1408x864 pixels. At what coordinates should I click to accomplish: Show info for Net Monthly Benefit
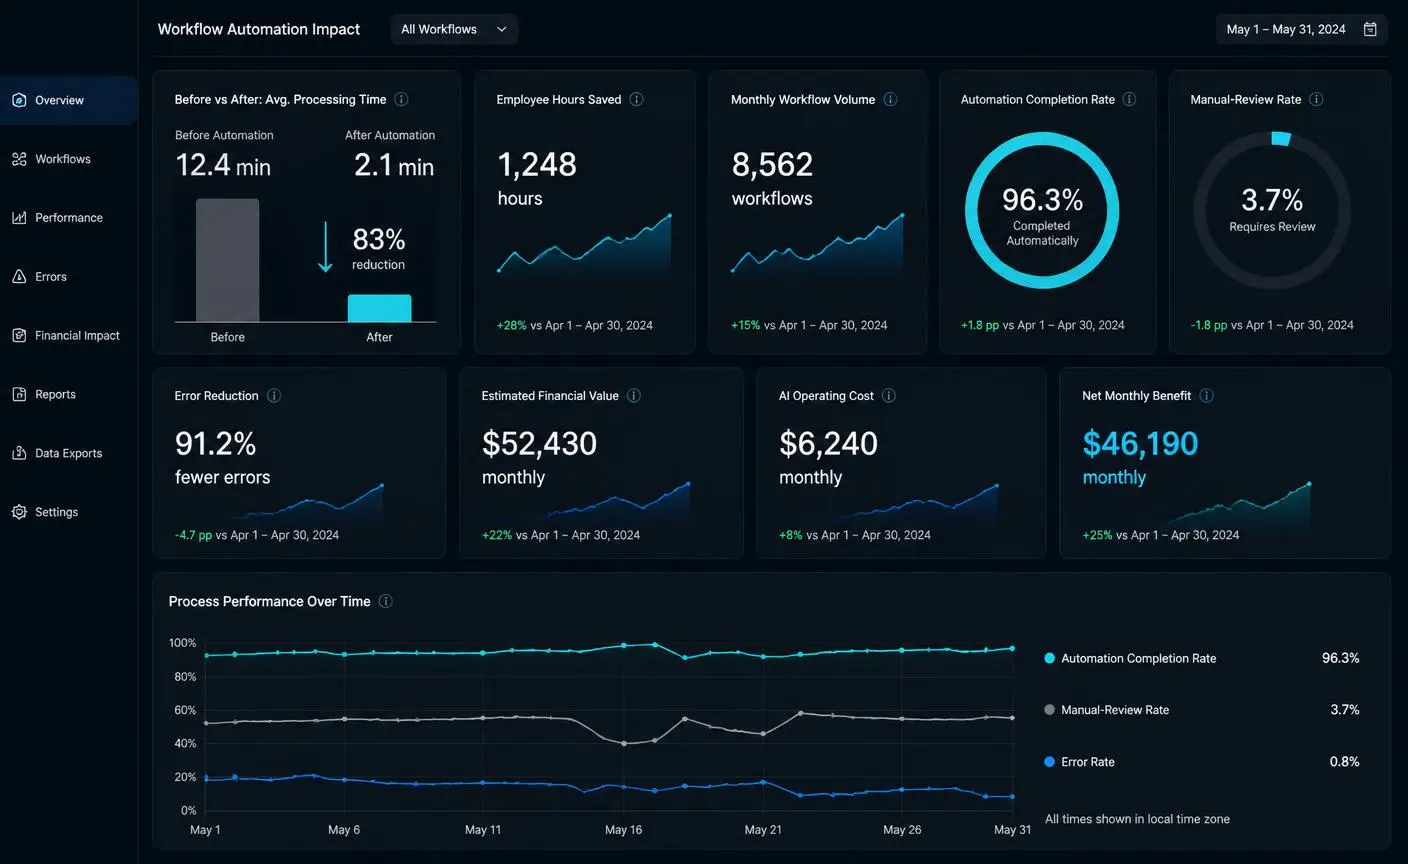tap(1206, 396)
